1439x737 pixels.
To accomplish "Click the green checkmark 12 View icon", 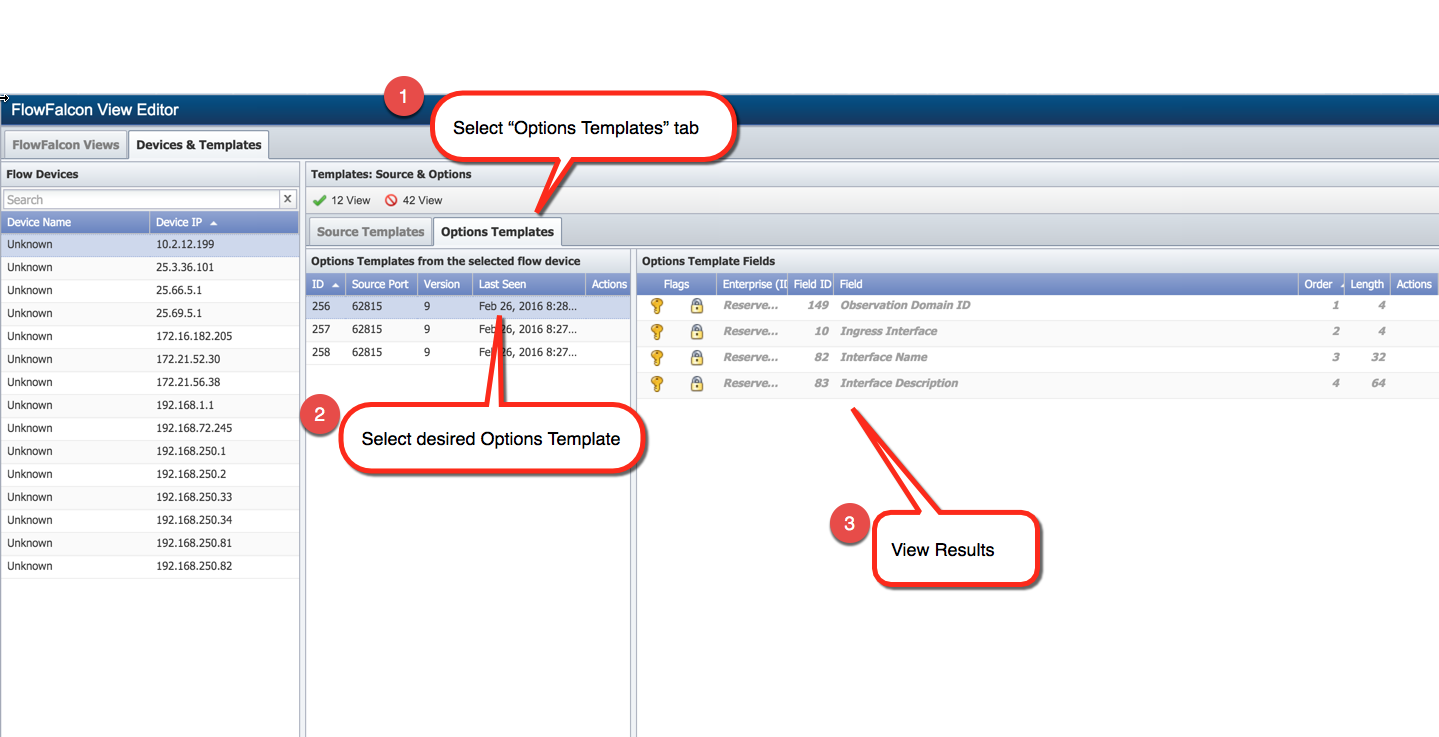I will pos(320,200).
